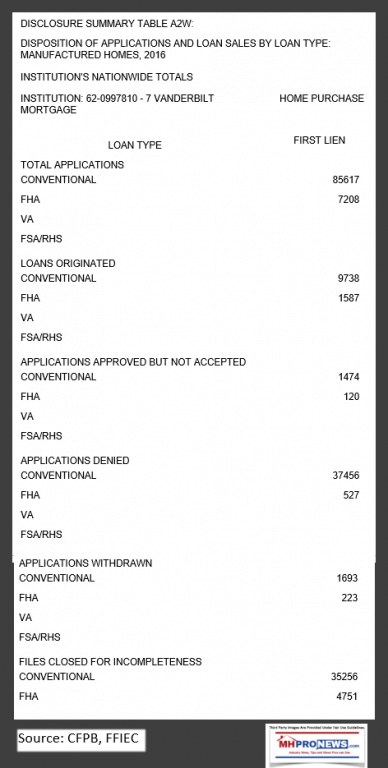This screenshot has width=388, height=768.
Task: Click the FHA total applications value 7208
Action: [x=349, y=199]
